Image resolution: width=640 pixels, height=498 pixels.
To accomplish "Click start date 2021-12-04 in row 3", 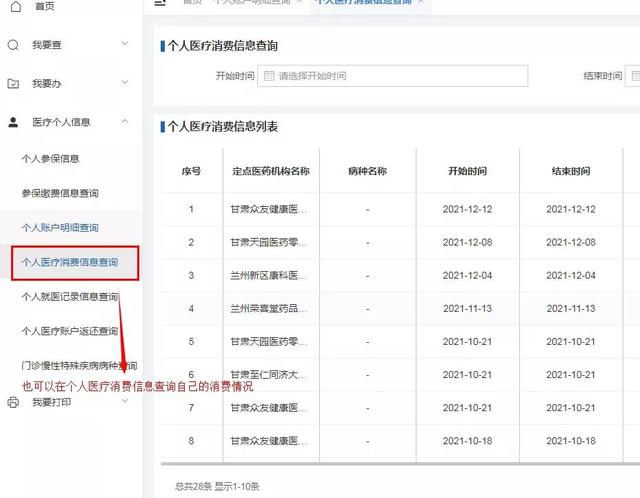I will click(467, 276).
